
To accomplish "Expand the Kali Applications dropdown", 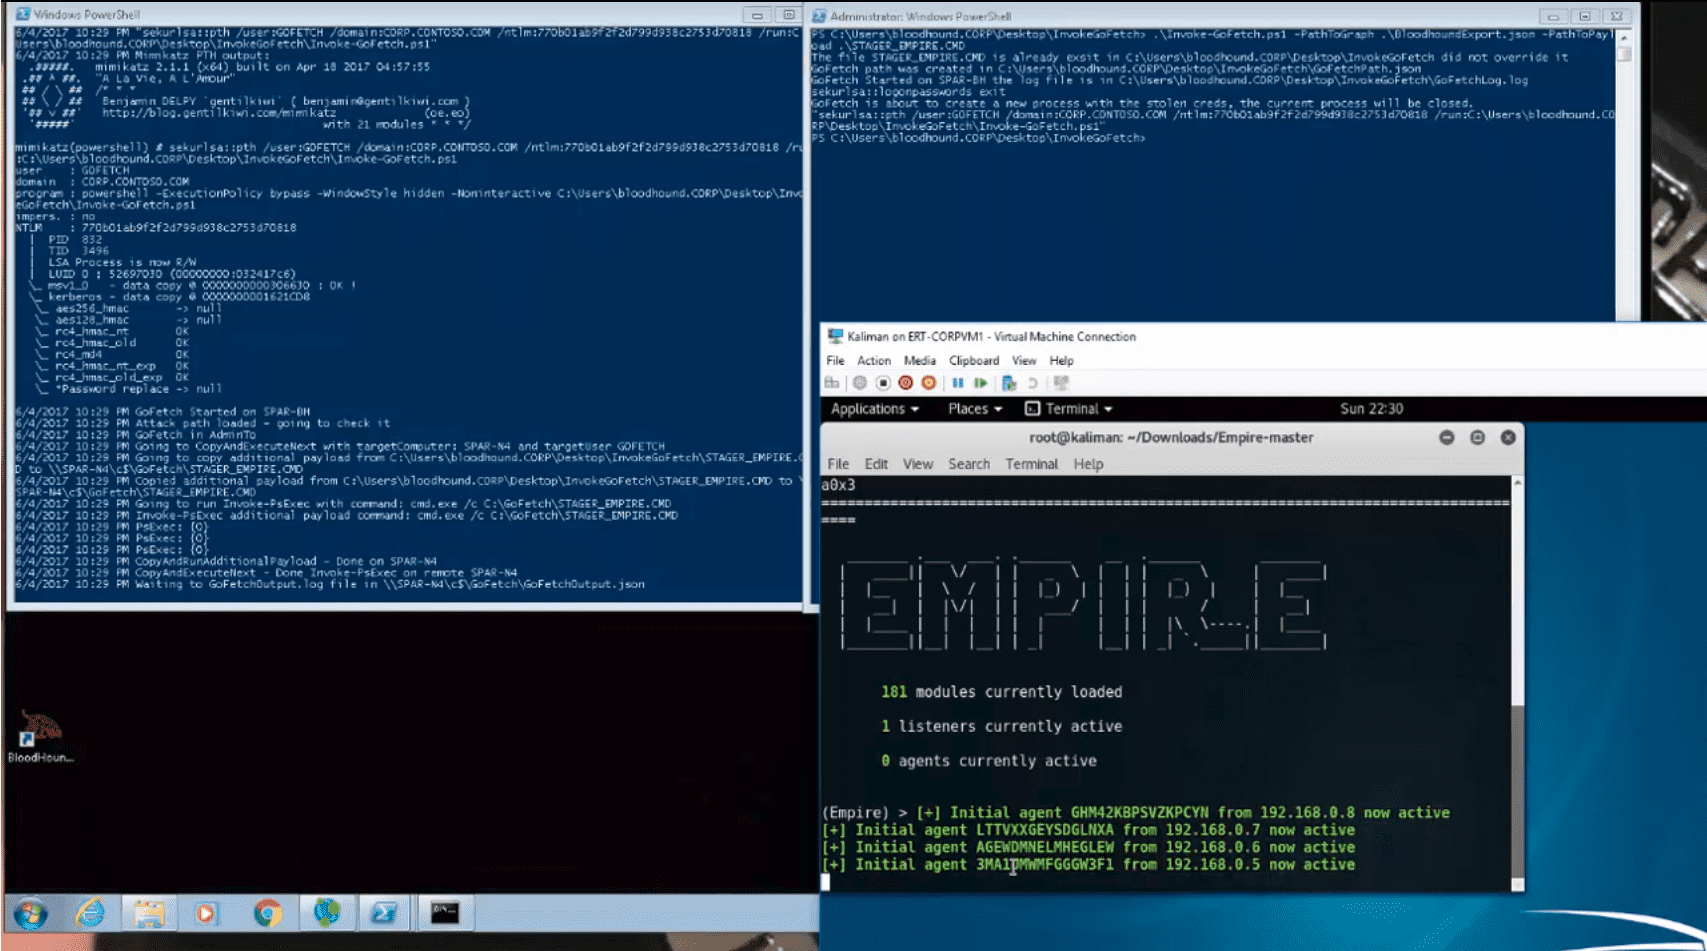I will (875, 409).
